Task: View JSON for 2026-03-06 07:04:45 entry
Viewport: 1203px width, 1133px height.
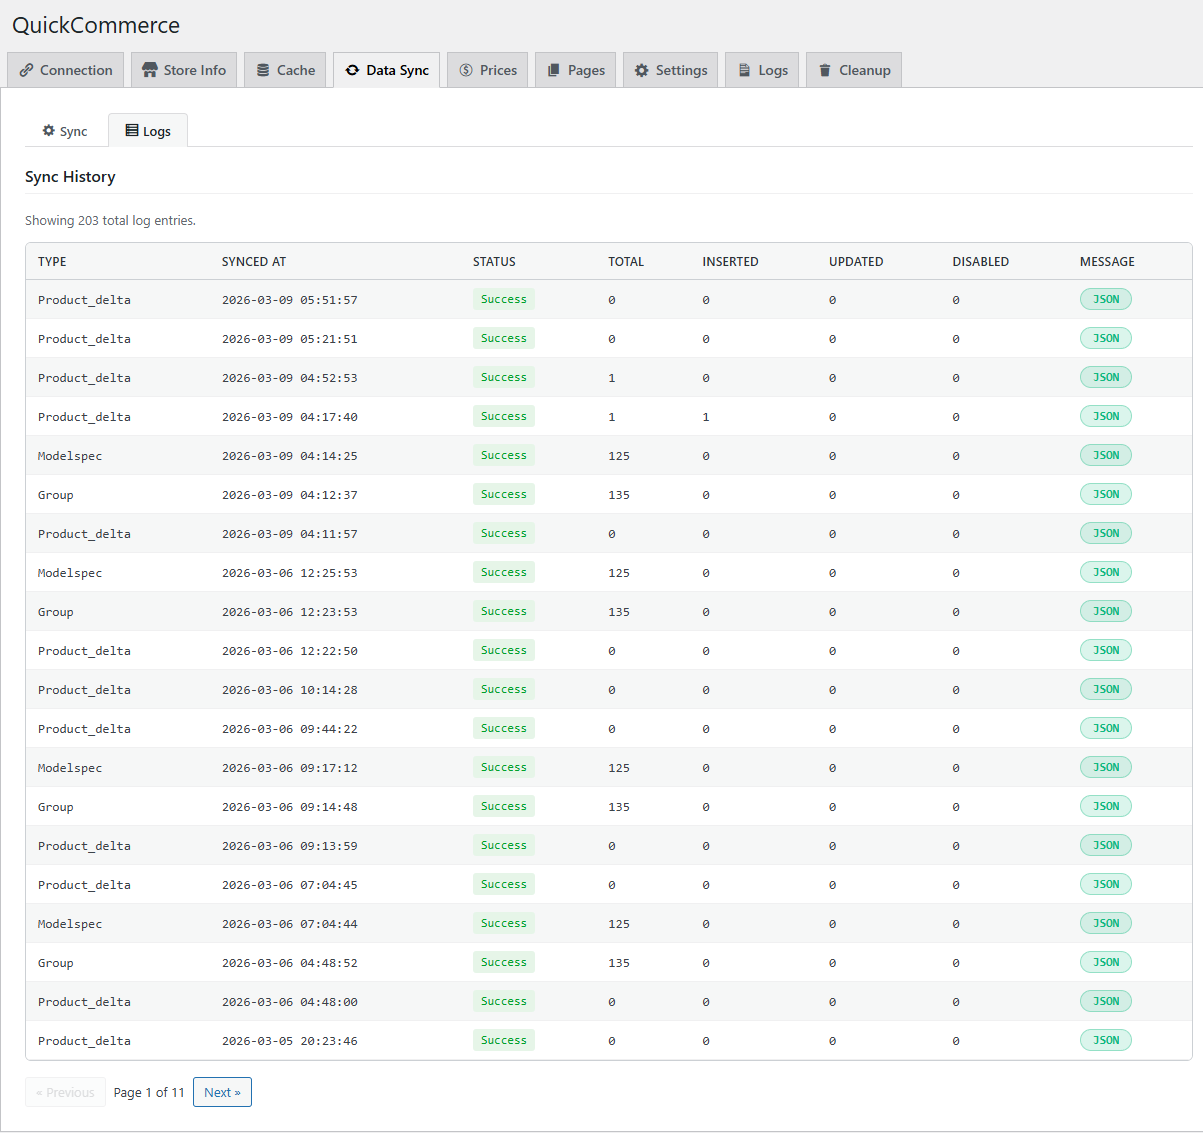Action: 1106,884
